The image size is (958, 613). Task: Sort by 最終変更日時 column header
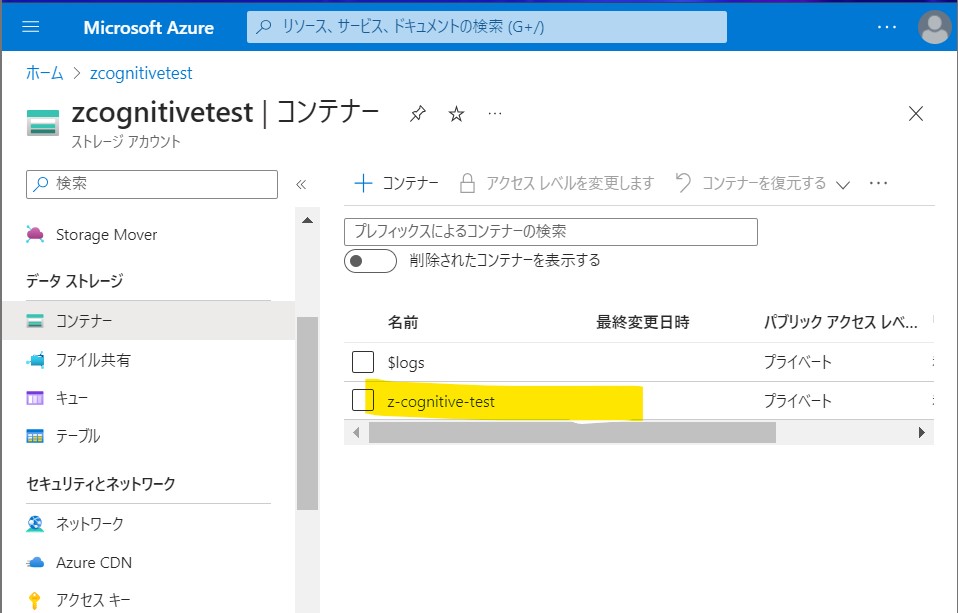(643, 322)
